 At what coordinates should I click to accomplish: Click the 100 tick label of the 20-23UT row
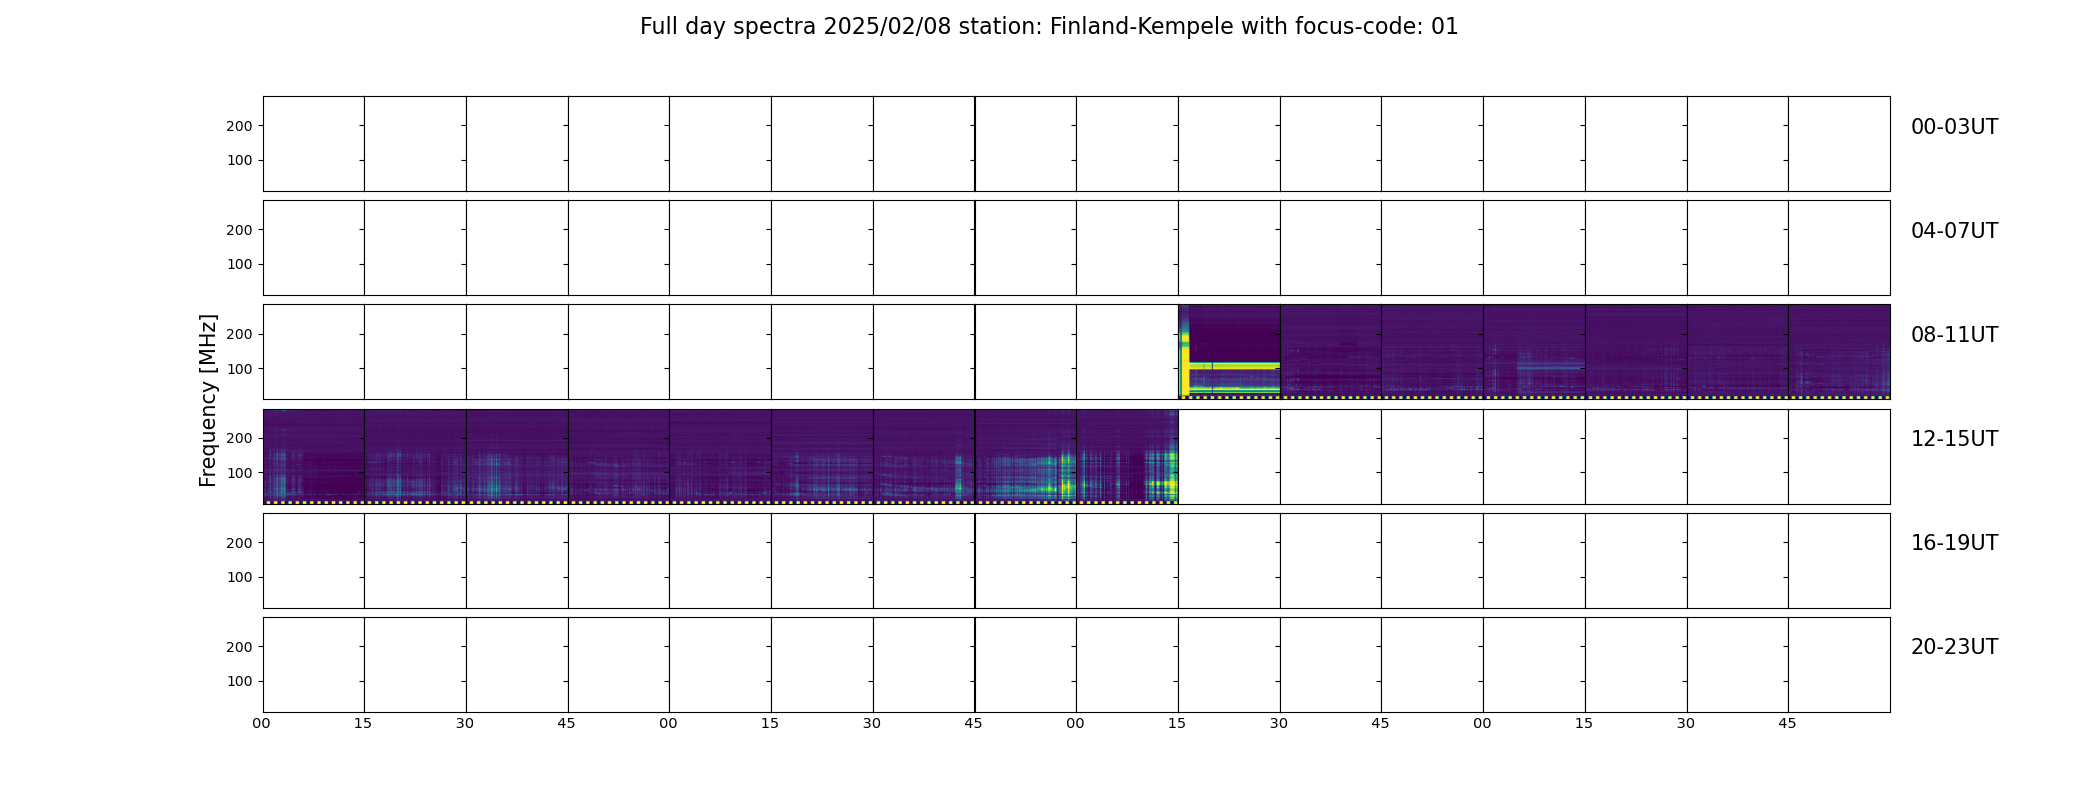tap(239, 681)
